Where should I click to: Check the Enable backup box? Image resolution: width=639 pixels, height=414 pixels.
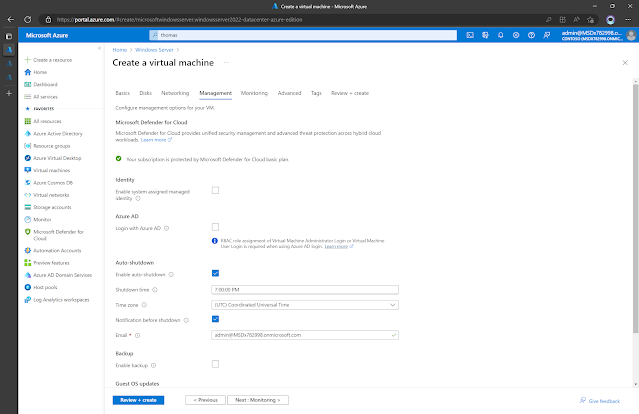point(215,364)
